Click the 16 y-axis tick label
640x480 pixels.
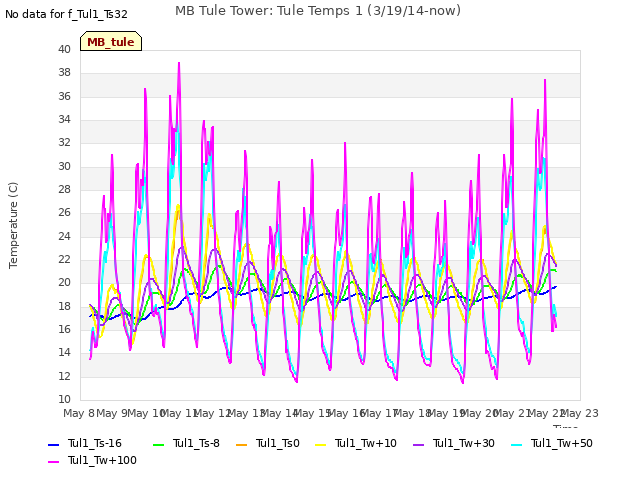(x=64, y=329)
